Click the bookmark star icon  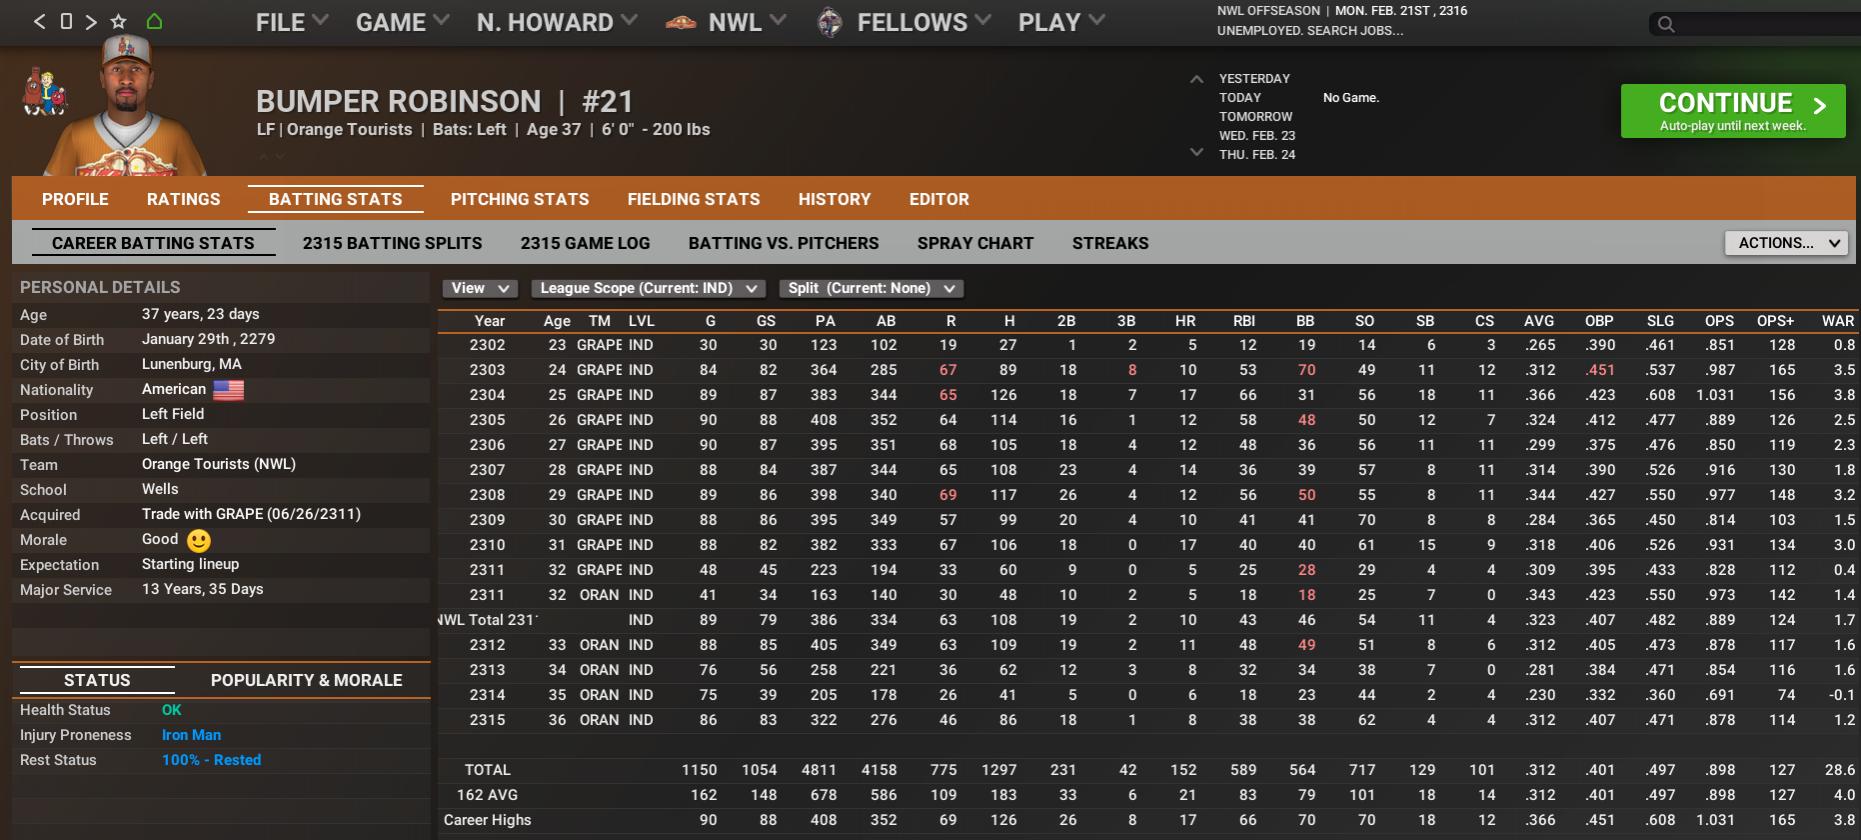click(x=119, y=21)
